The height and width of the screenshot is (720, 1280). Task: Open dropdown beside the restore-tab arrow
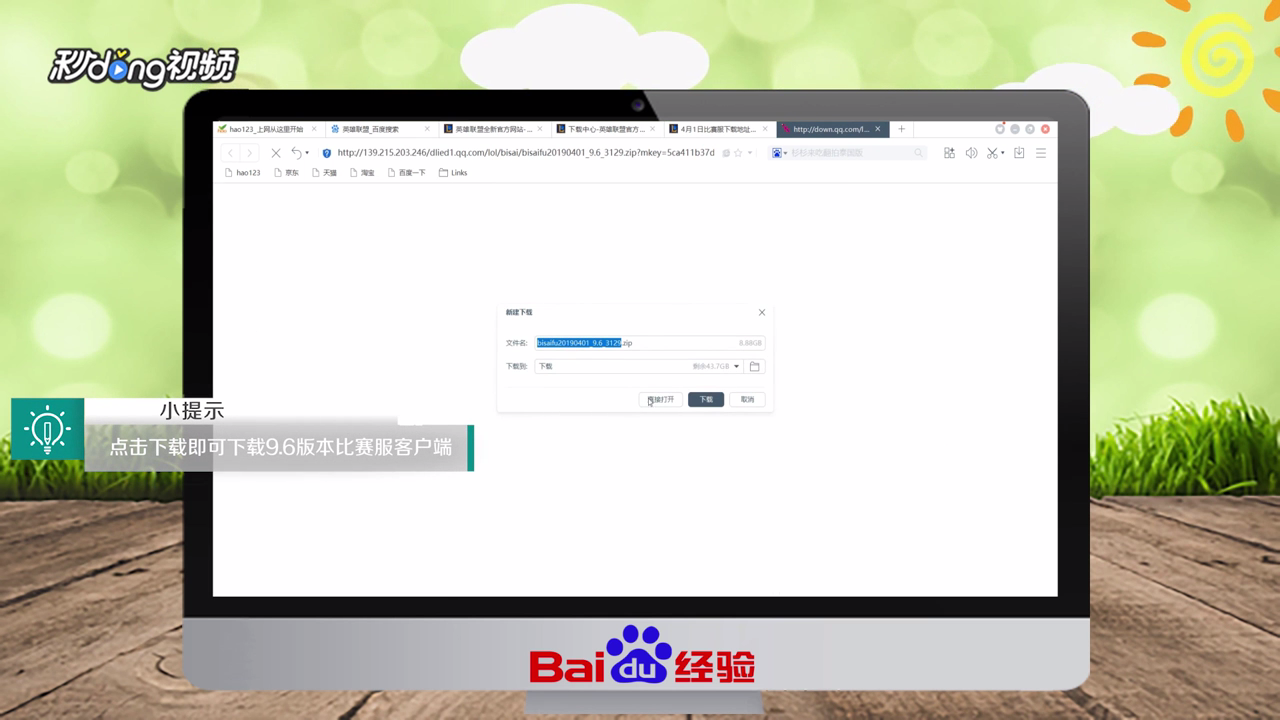(307, 153)
